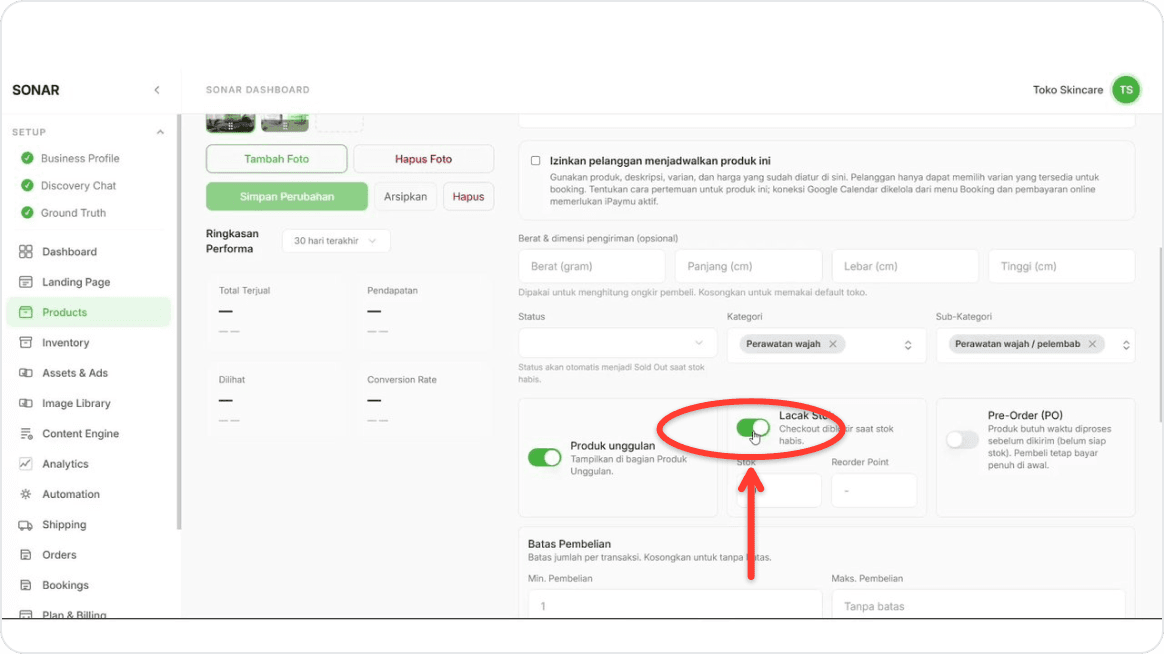Collapse the SETUP section
Screen dimensions: 1164x654
tap(160, 132)
